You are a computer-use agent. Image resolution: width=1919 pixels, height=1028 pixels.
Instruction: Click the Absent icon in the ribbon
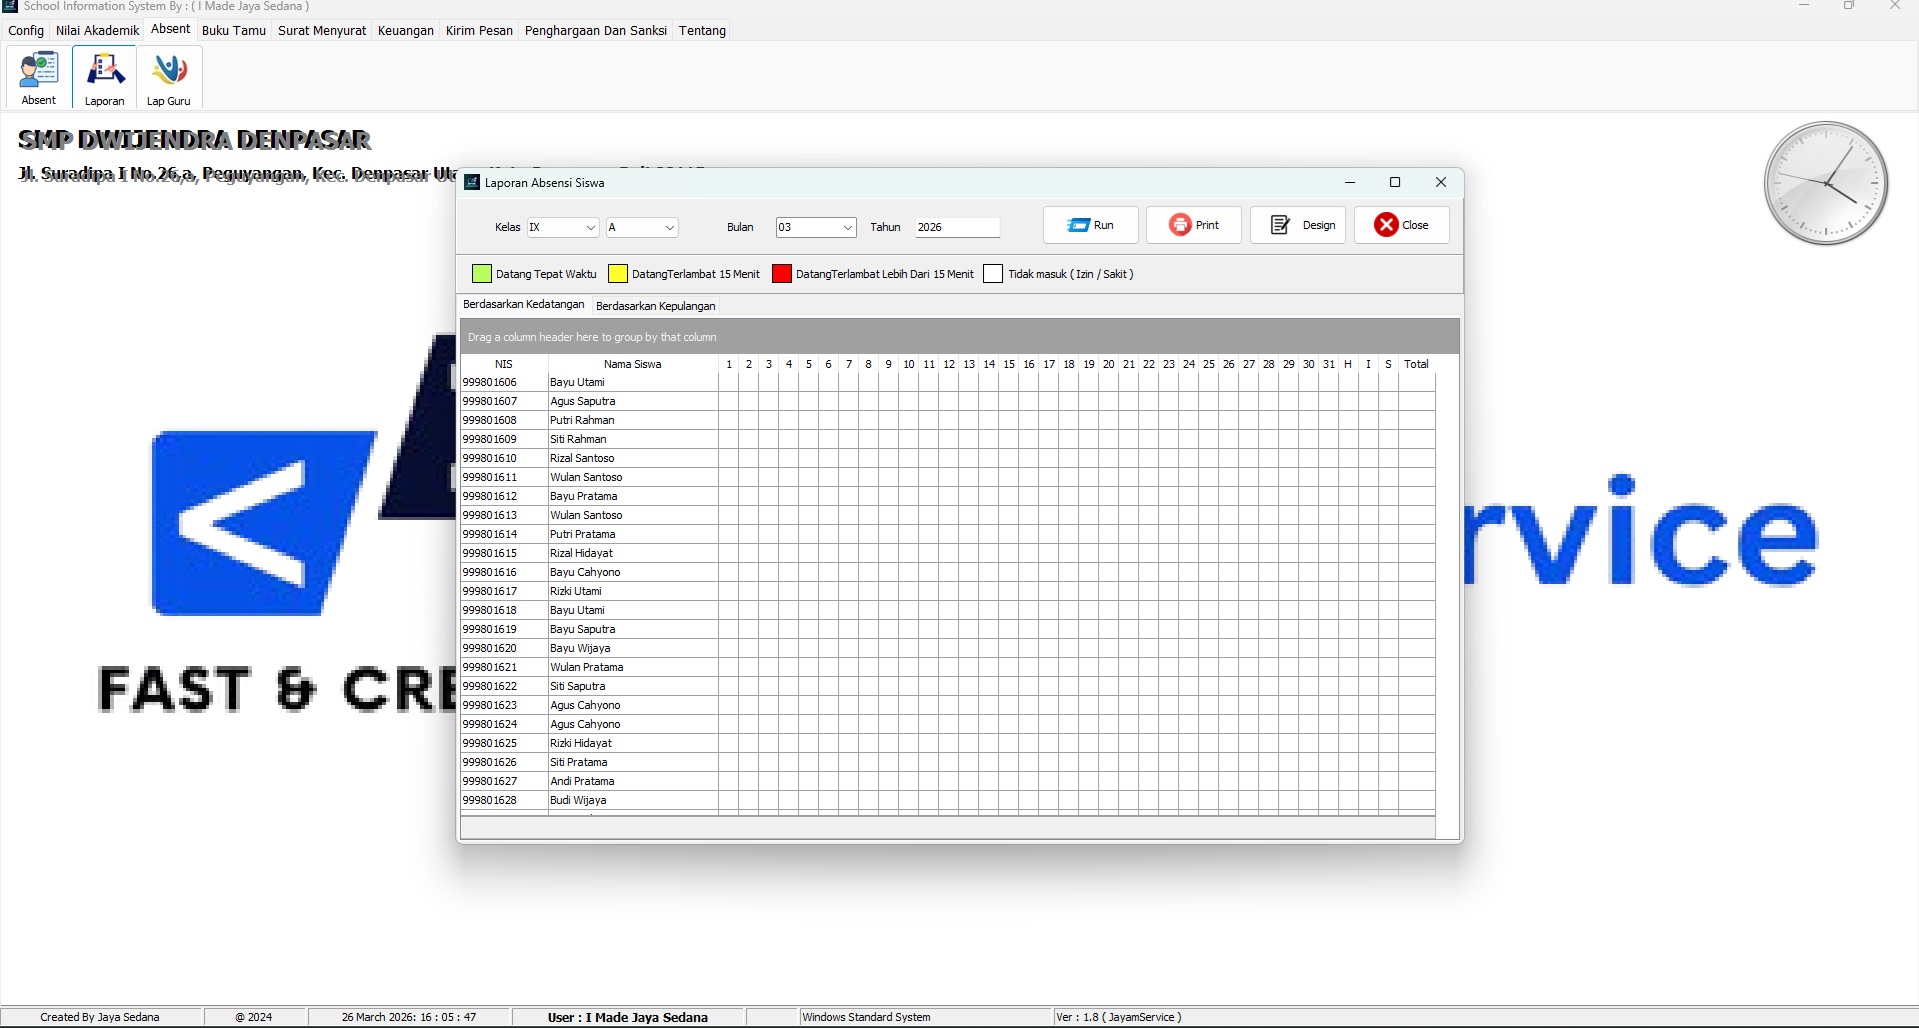click(39, 77)
